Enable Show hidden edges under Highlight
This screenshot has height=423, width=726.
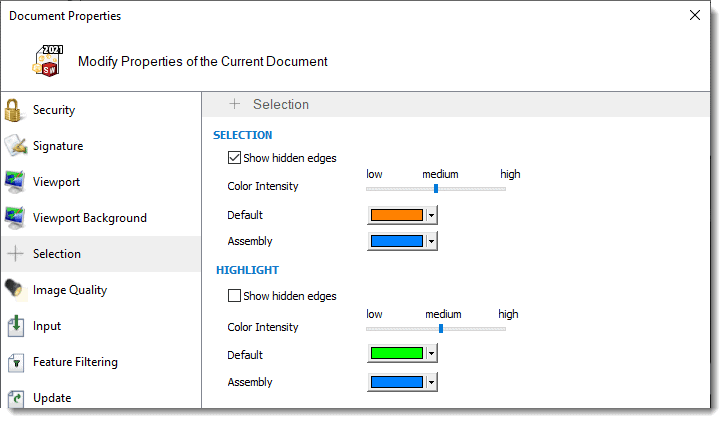[235, 296]
